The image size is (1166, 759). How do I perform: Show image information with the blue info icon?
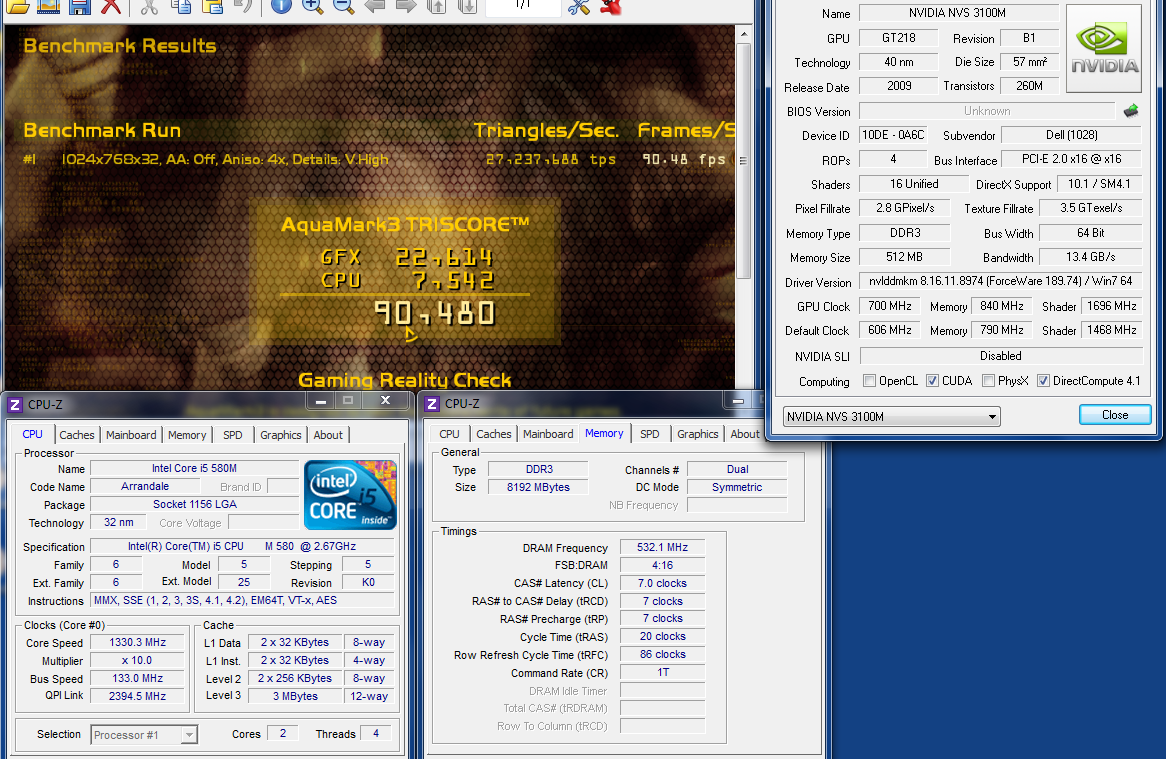click(x=280, y=7)
